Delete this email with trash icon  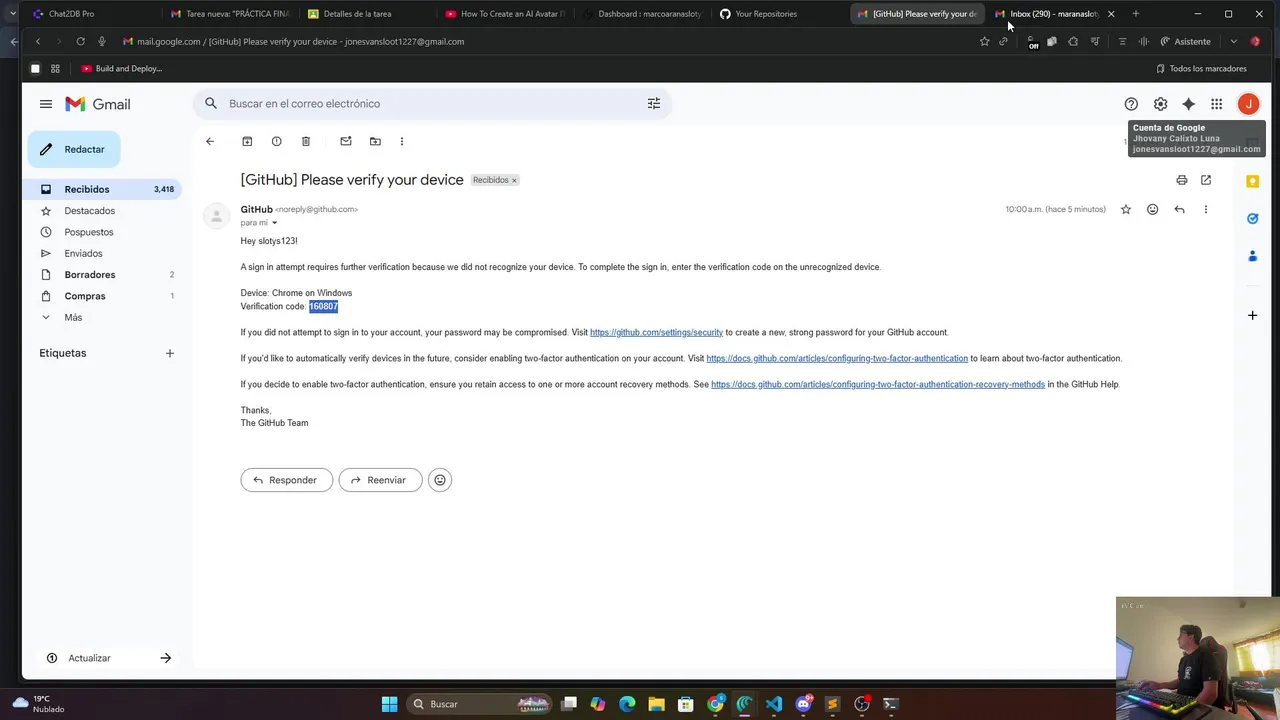click(x=306, y=141)
